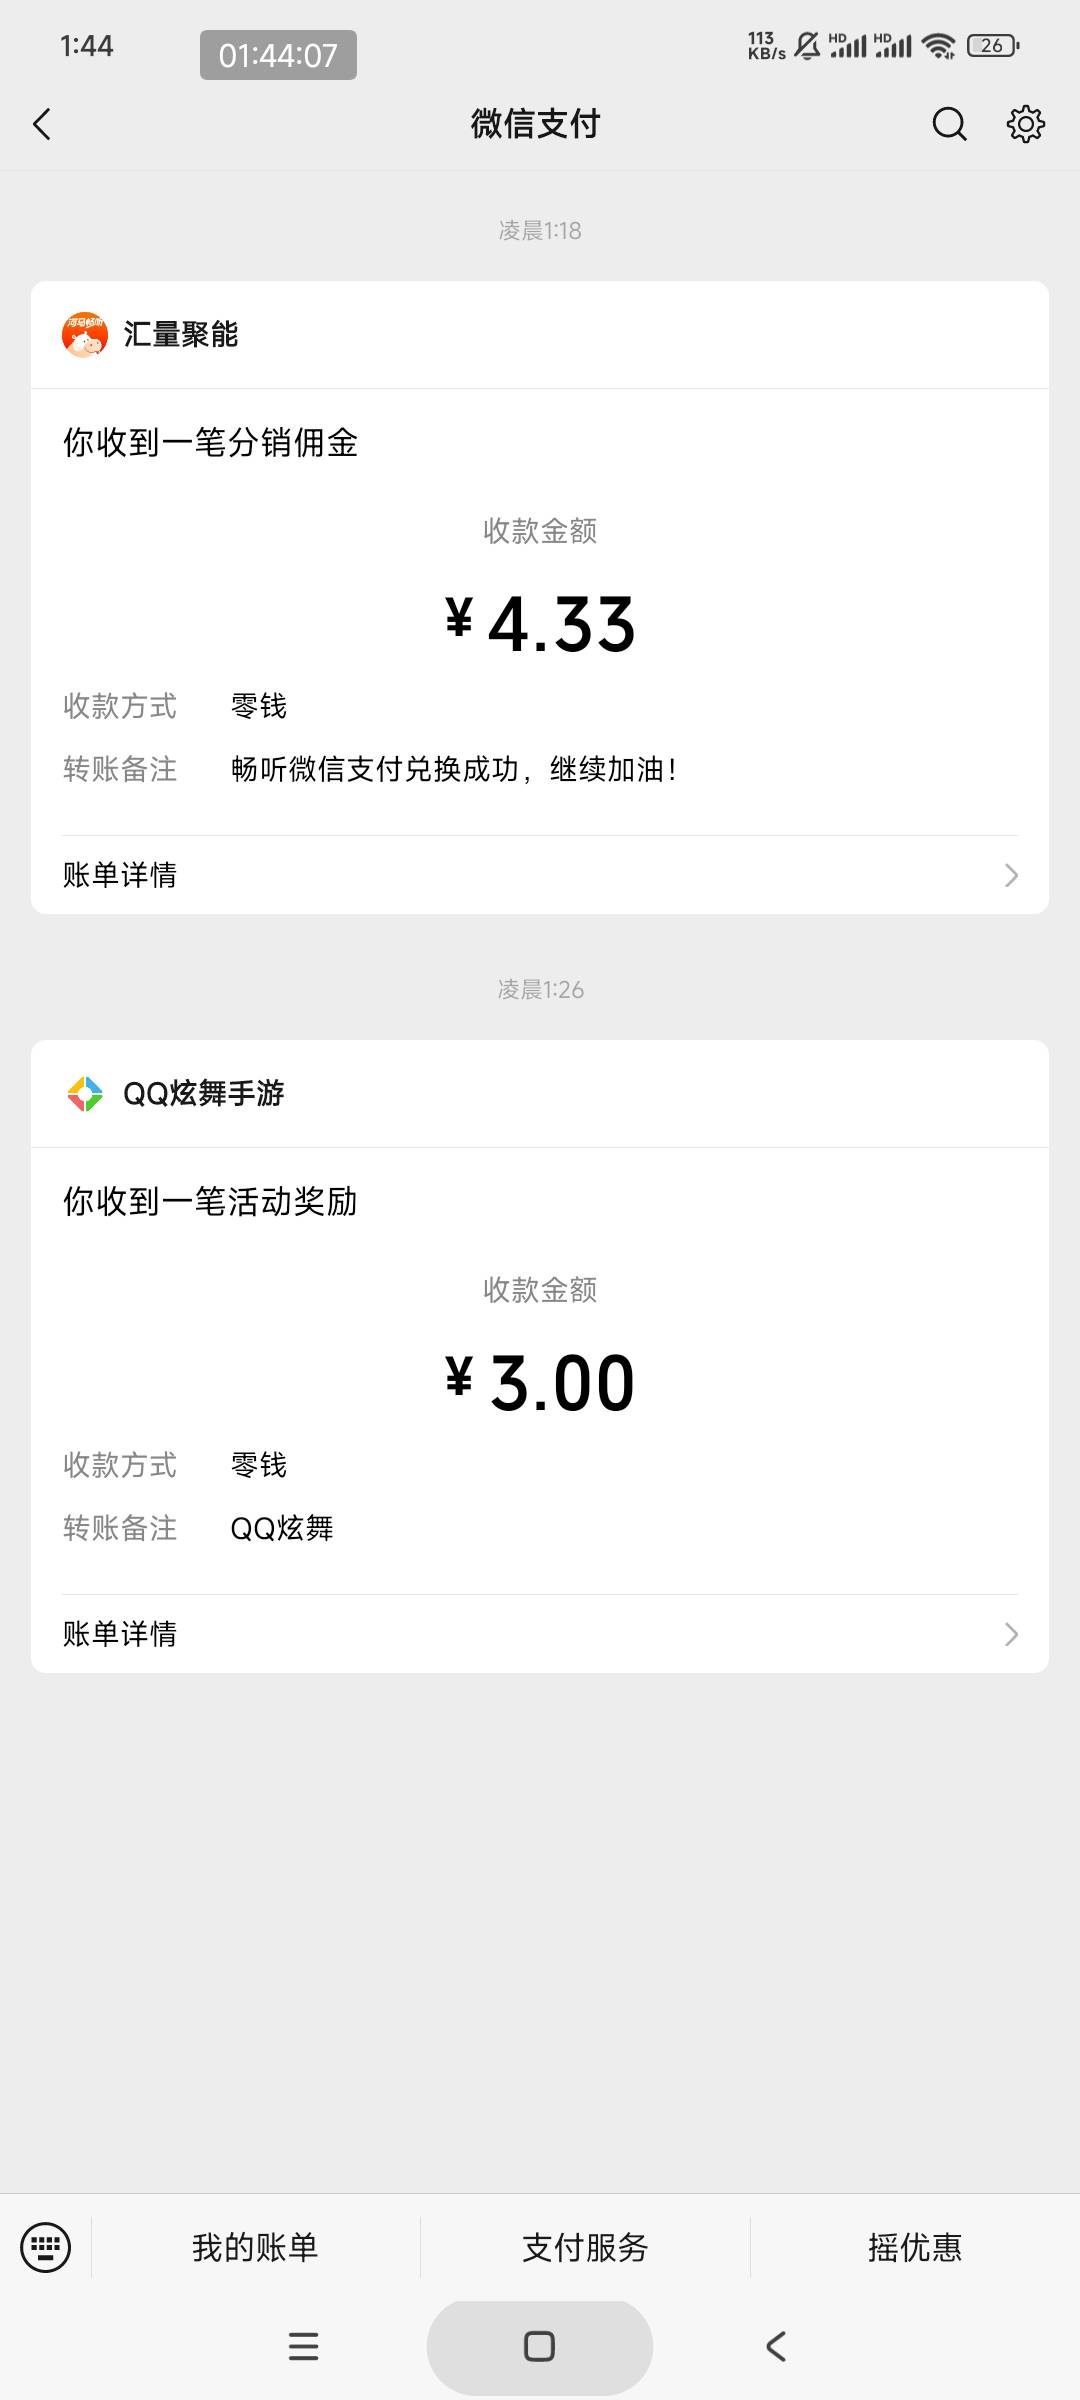Viewport: 1080px width, 2400px height.
Task: Tap 汇量聚能 sender name
Action: tap(181, 334)
